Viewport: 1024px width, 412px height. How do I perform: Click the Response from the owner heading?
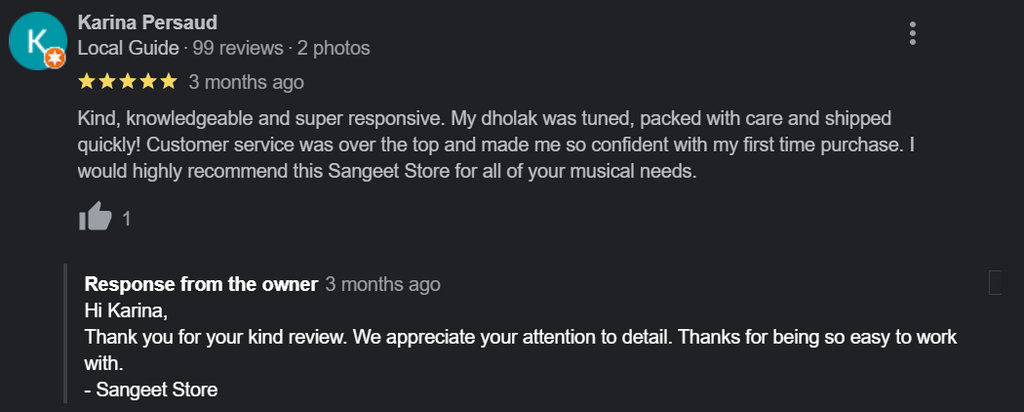201,284
